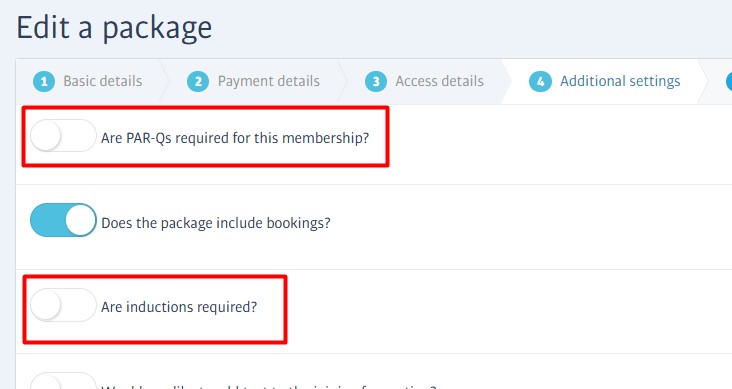Viewport: 732px width, 389px height.
Task: Click the step 3 number circle
Action: pos(376,82)
